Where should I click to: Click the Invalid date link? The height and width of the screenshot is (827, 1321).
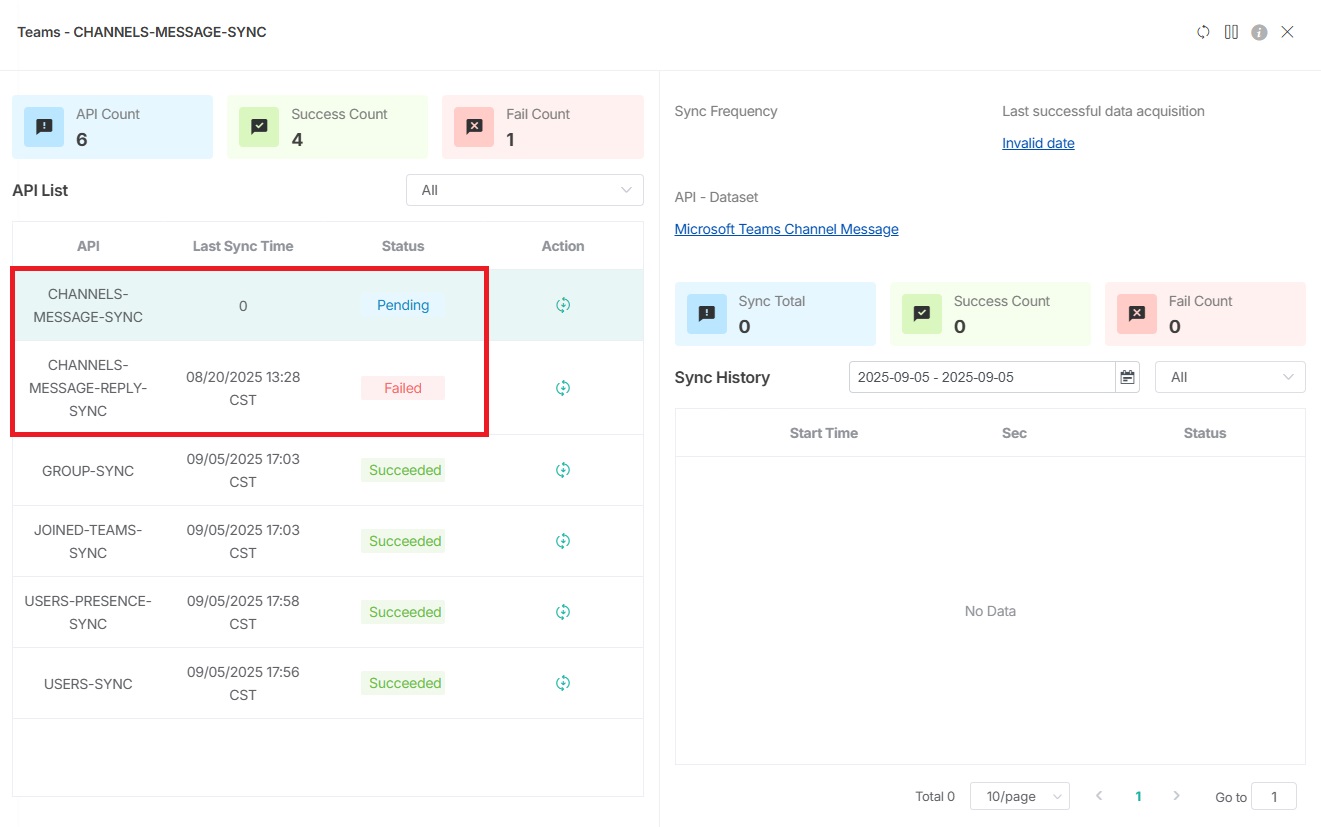point(1038,143)
